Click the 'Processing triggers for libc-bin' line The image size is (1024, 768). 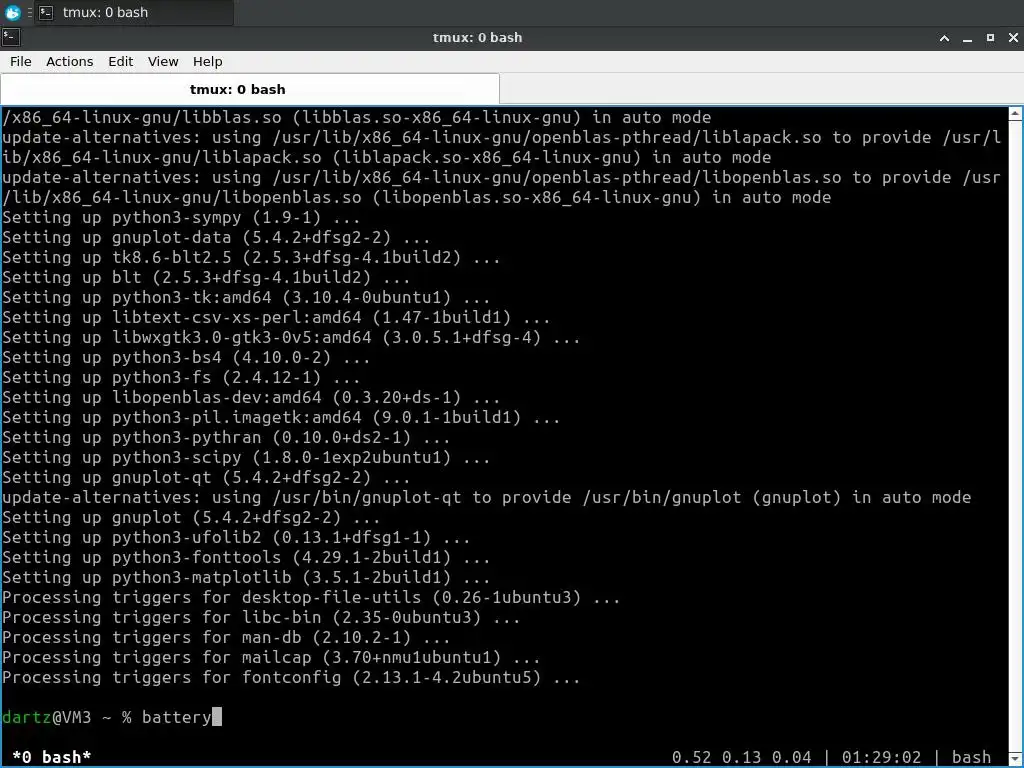tap(261, 617)
